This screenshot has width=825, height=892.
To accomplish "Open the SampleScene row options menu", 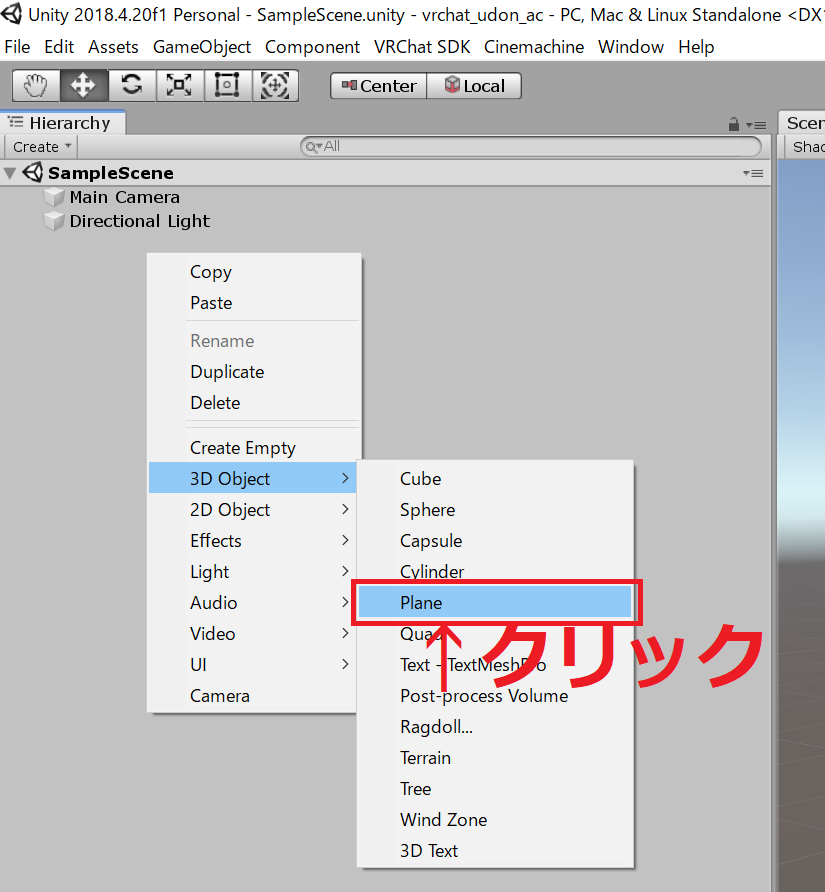I will coord(753,173).
